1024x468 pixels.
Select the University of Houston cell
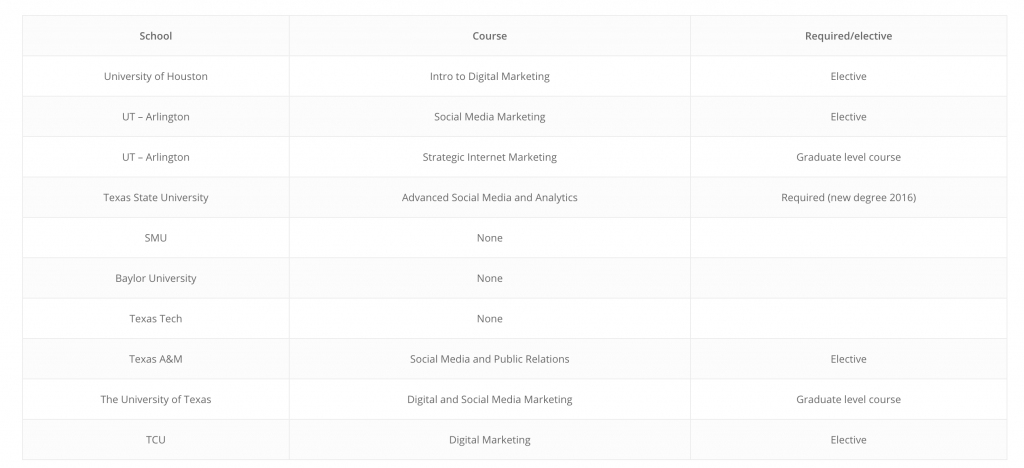155,76
